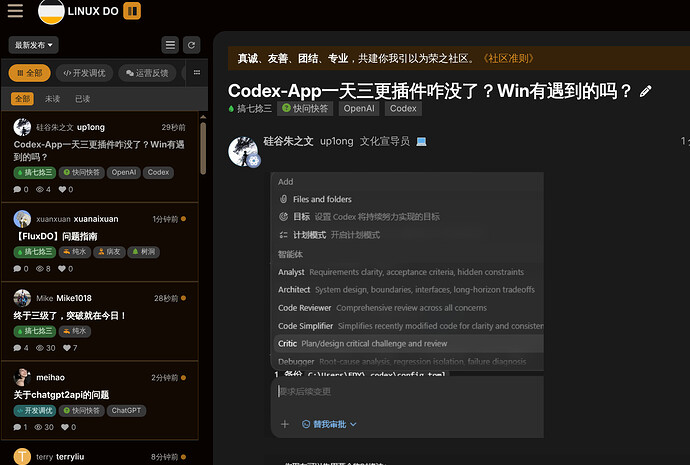Open up1ong's avatar in topic list

(x=22, y=127)
